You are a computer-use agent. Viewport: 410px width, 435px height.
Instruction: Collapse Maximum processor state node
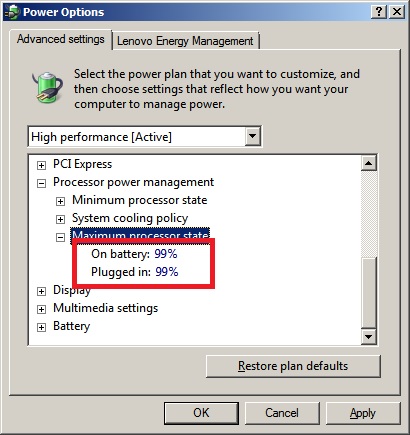click(60, 237)
